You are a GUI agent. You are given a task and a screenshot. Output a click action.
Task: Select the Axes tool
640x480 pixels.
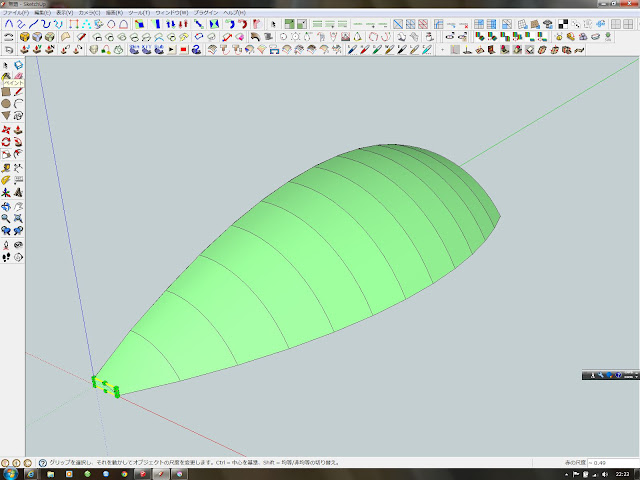tap(6, 192)
